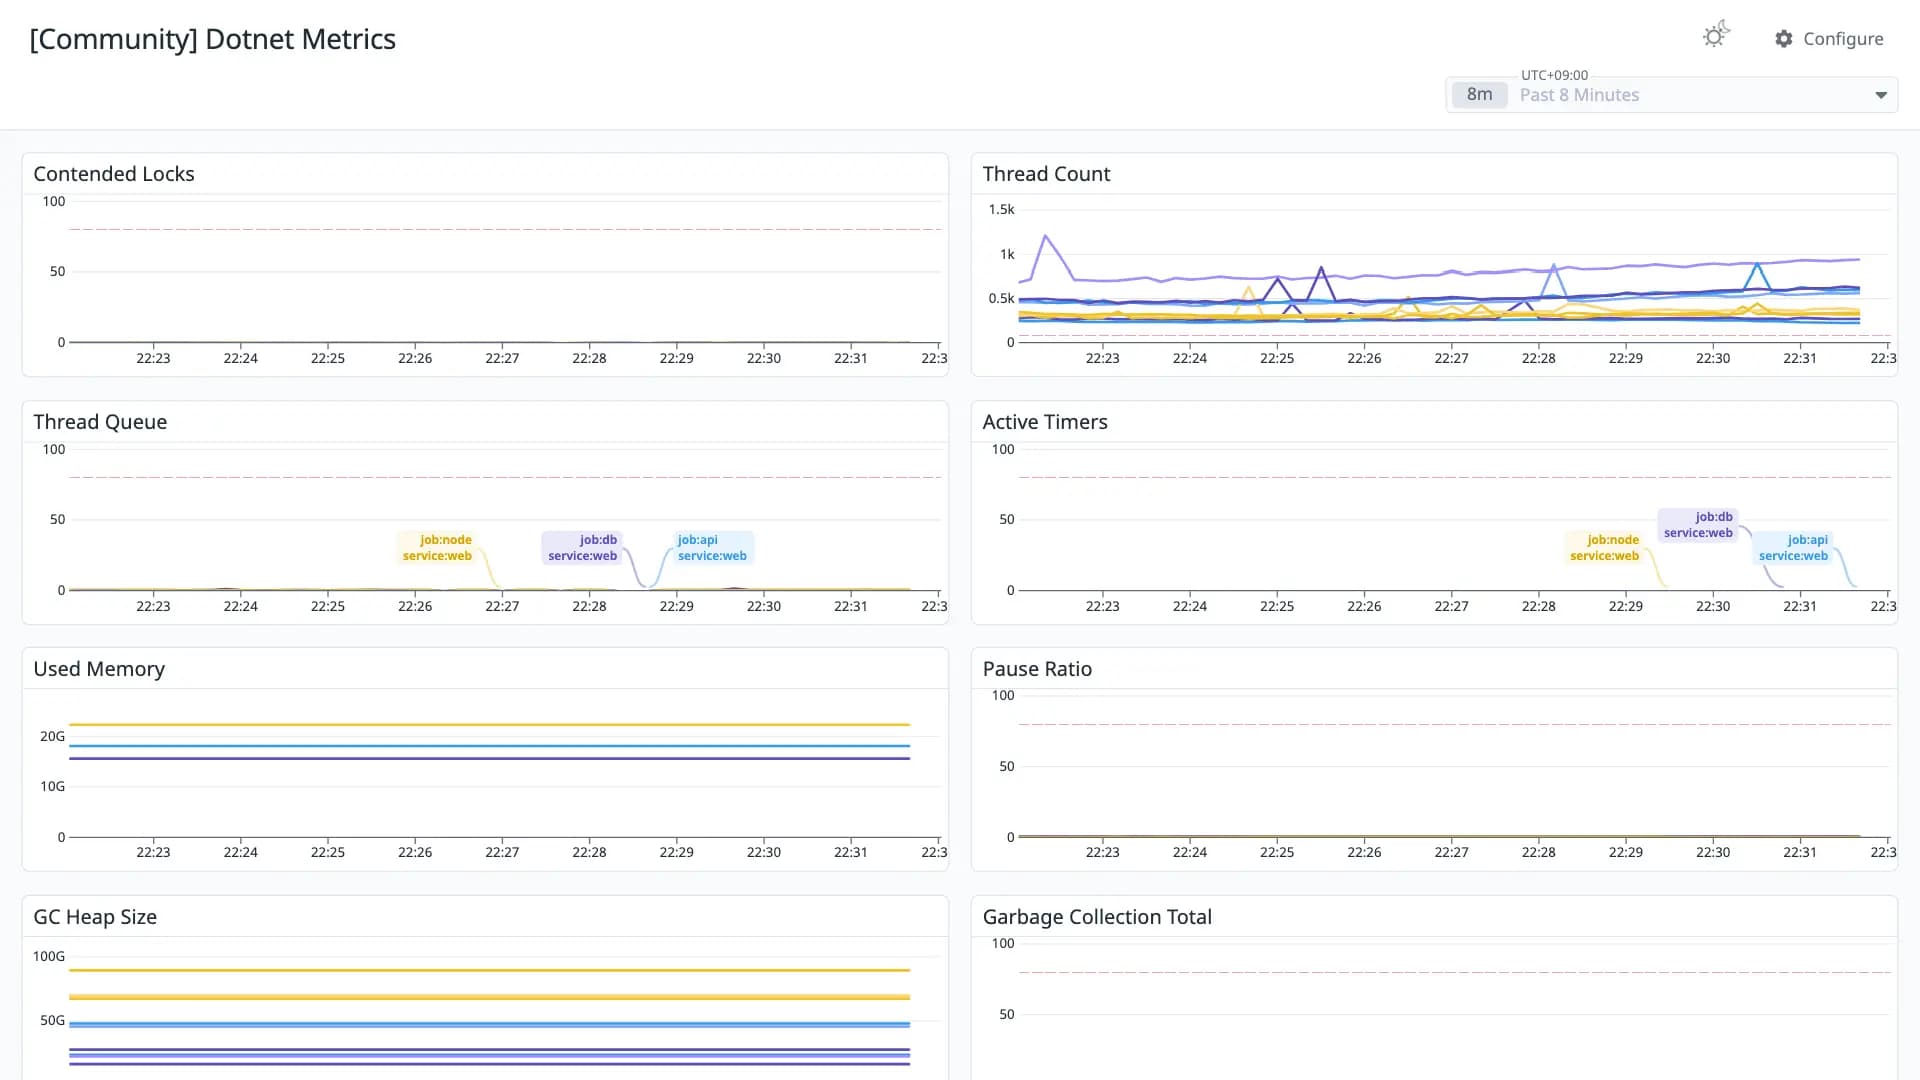This screenshot has height=1080, width=1920.
Task: Click job:api label in Thread Queue chart
Action: pyautogui.click(x=712, y=548)
